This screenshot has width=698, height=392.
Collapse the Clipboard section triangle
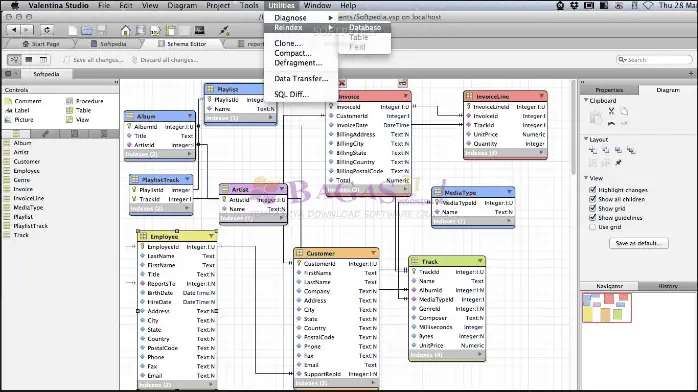(586, 101)
